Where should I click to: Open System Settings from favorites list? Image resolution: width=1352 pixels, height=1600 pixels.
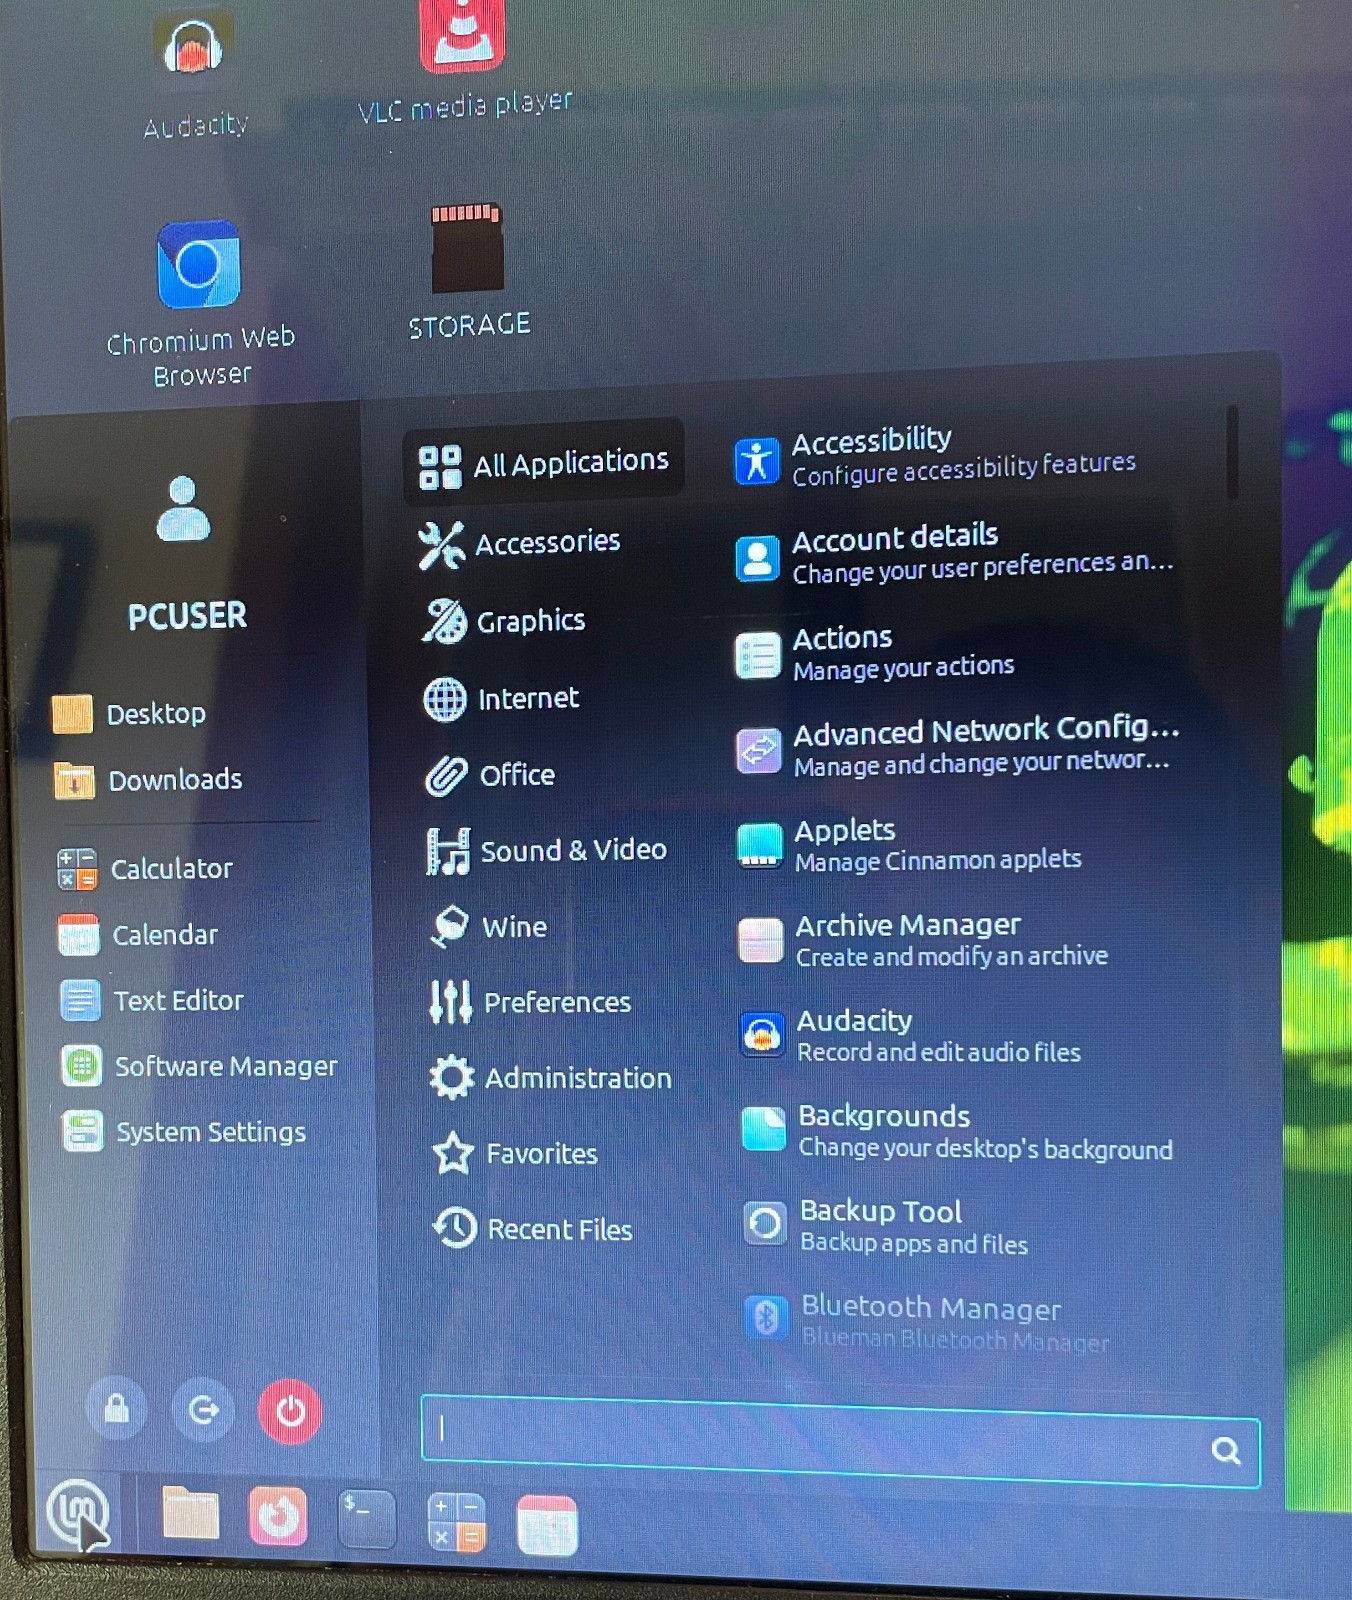click(x=185, y=1132)
